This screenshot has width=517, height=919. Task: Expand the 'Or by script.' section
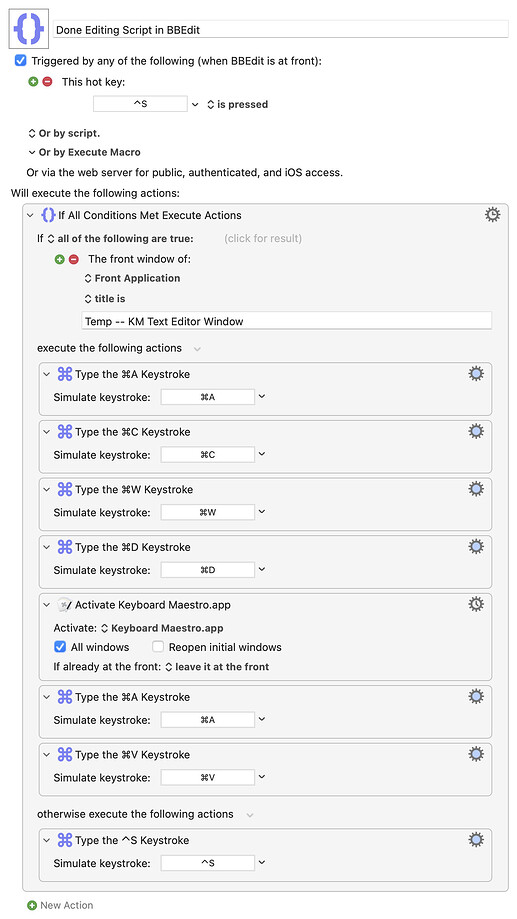[64, 133]
